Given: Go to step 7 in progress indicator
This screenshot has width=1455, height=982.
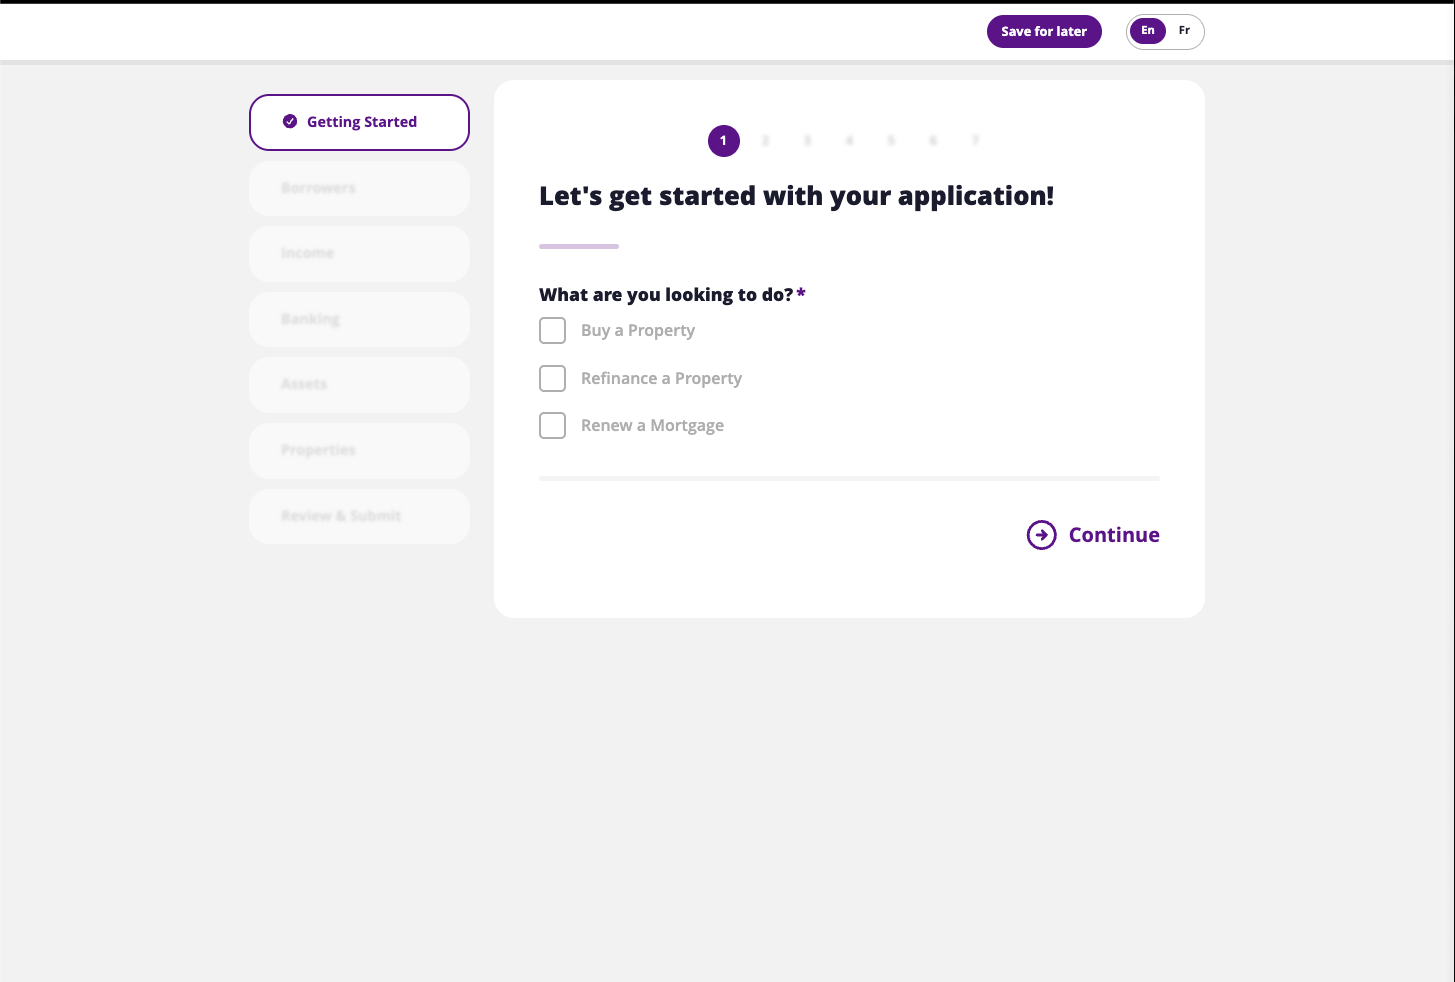Looking at the screenshot, I should coord(975,141).
